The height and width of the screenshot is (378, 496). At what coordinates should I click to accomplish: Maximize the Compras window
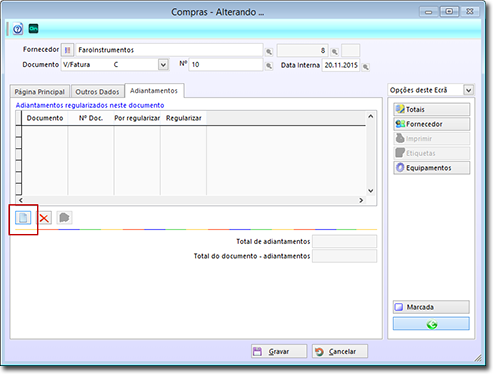pyautogui.click(x=449, y=12)
